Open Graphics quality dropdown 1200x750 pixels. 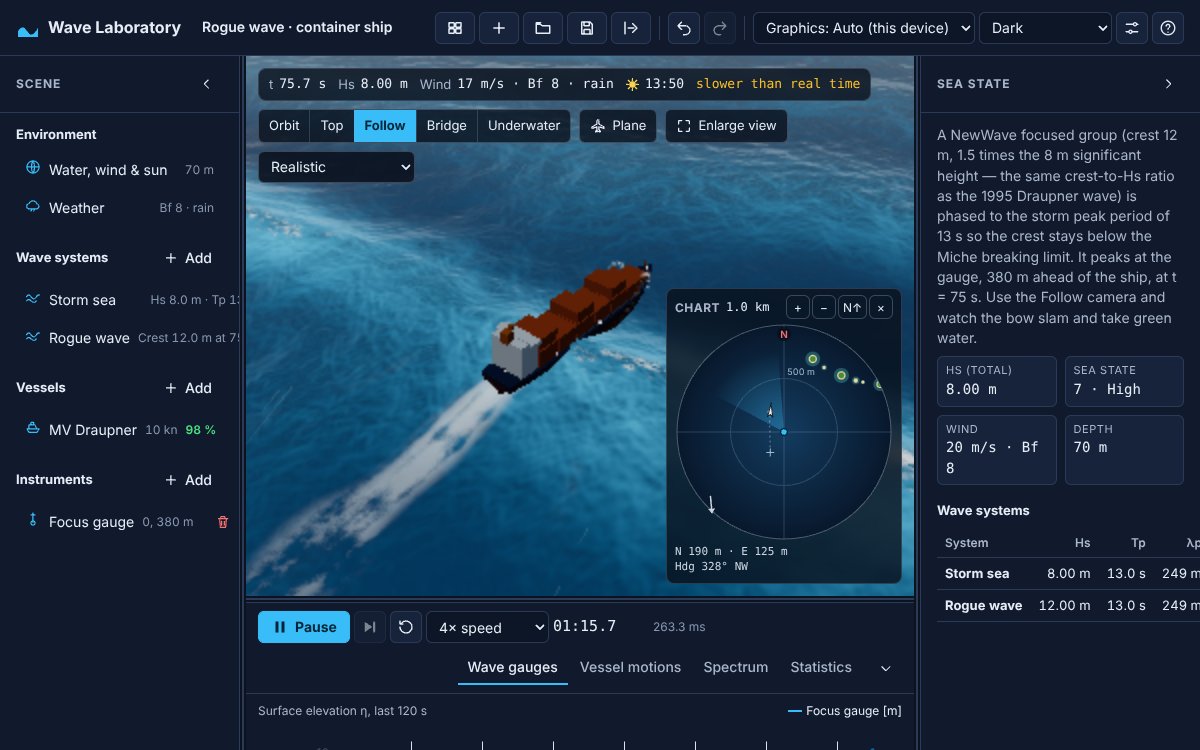(864, 28)
